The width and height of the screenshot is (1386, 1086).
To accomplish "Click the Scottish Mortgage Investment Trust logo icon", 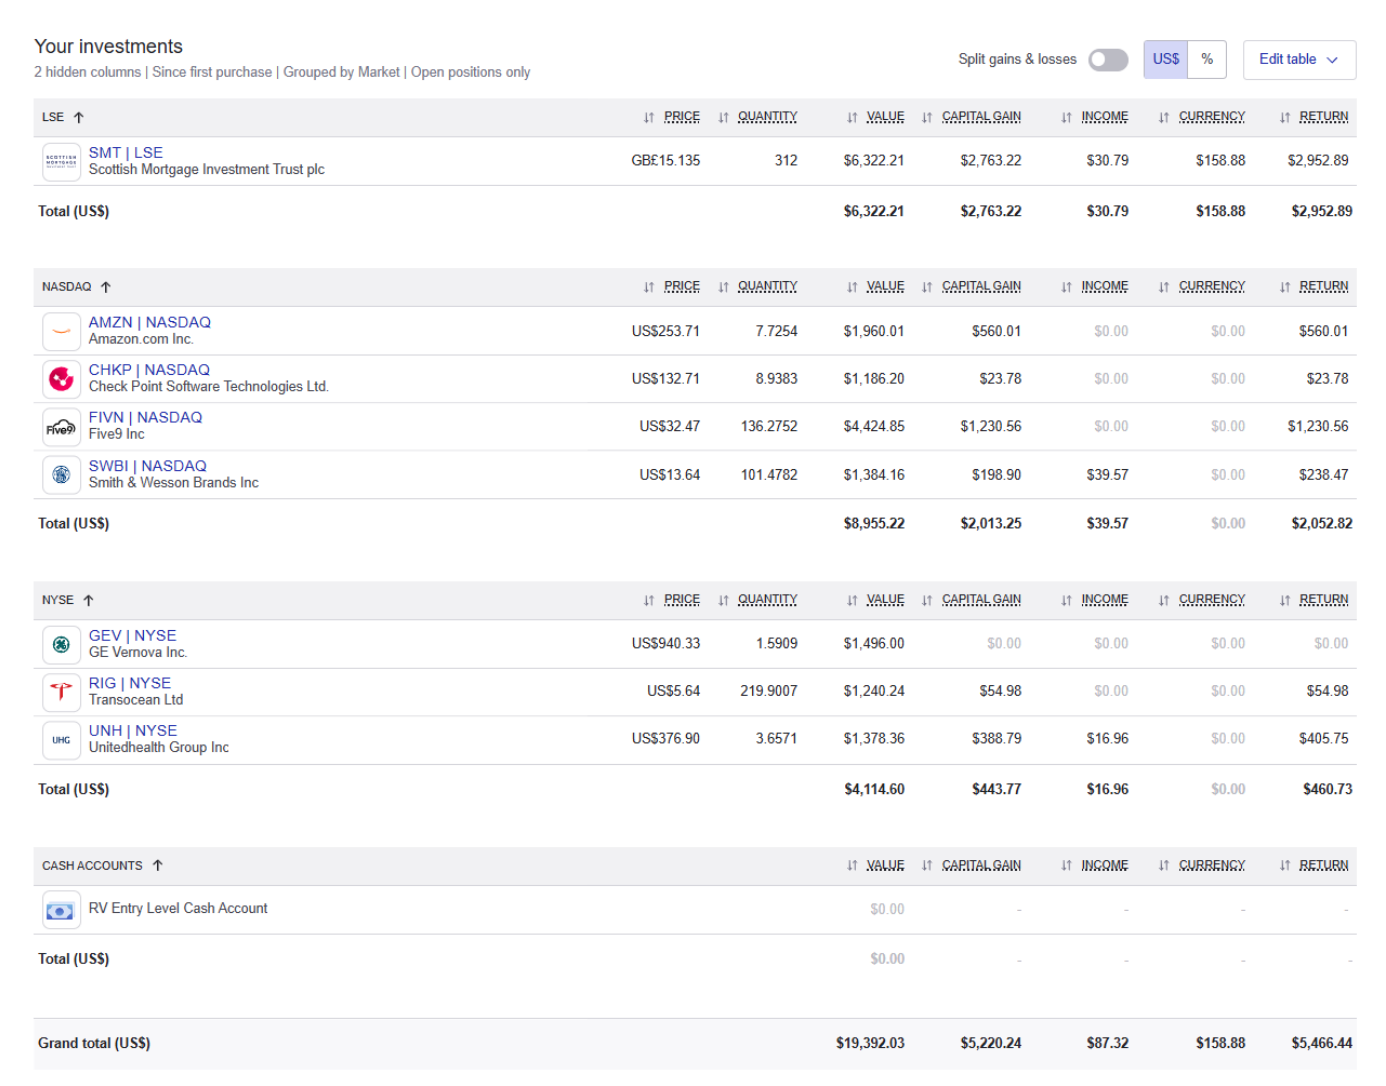I will click(x=61, y=161).
